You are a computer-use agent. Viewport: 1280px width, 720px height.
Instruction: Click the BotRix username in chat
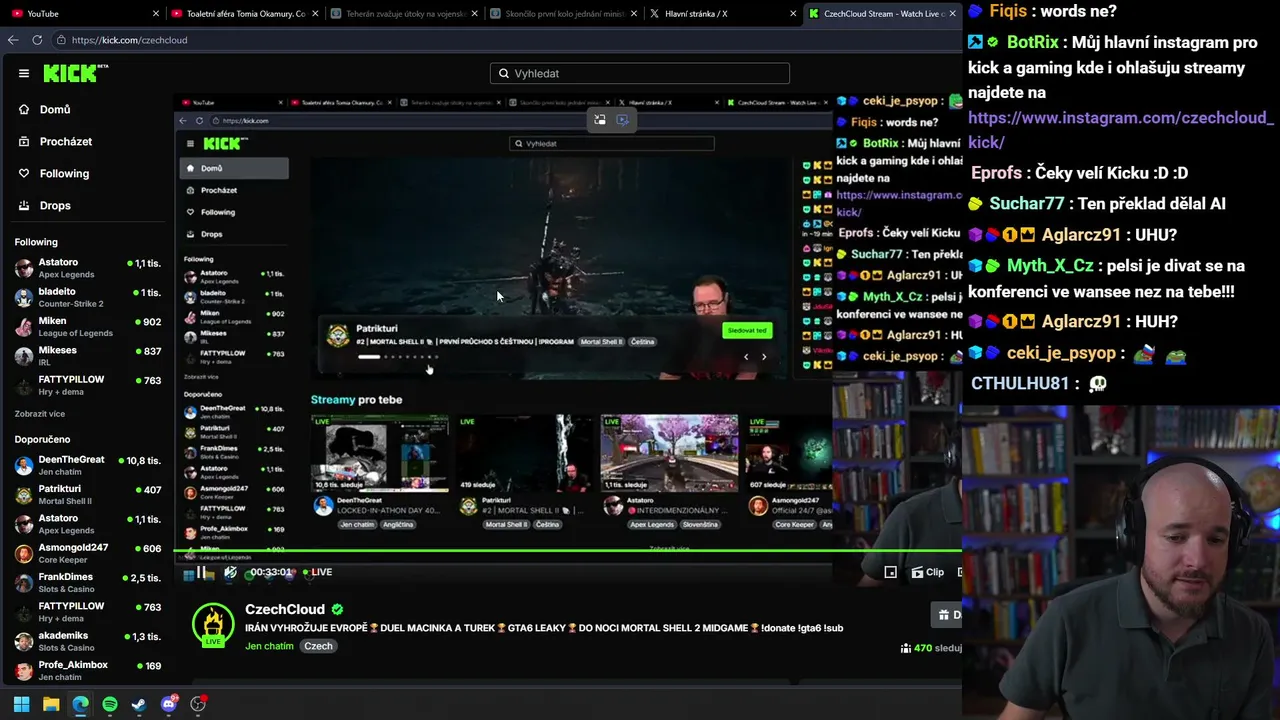point(1032,43)
